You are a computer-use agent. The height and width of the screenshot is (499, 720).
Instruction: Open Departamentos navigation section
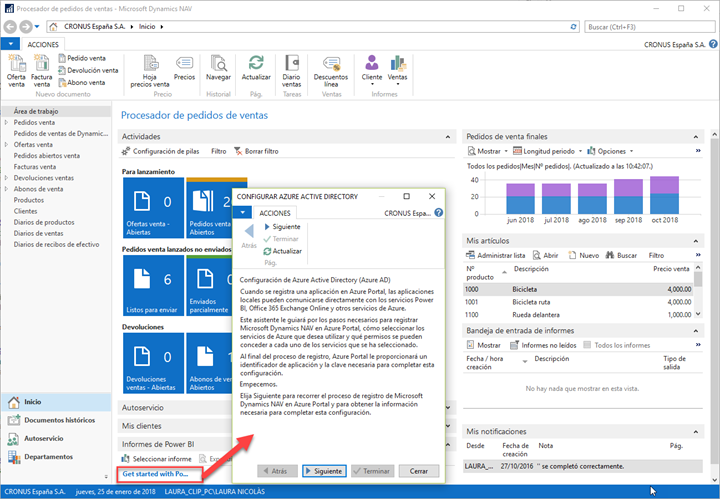coord(55,457)
